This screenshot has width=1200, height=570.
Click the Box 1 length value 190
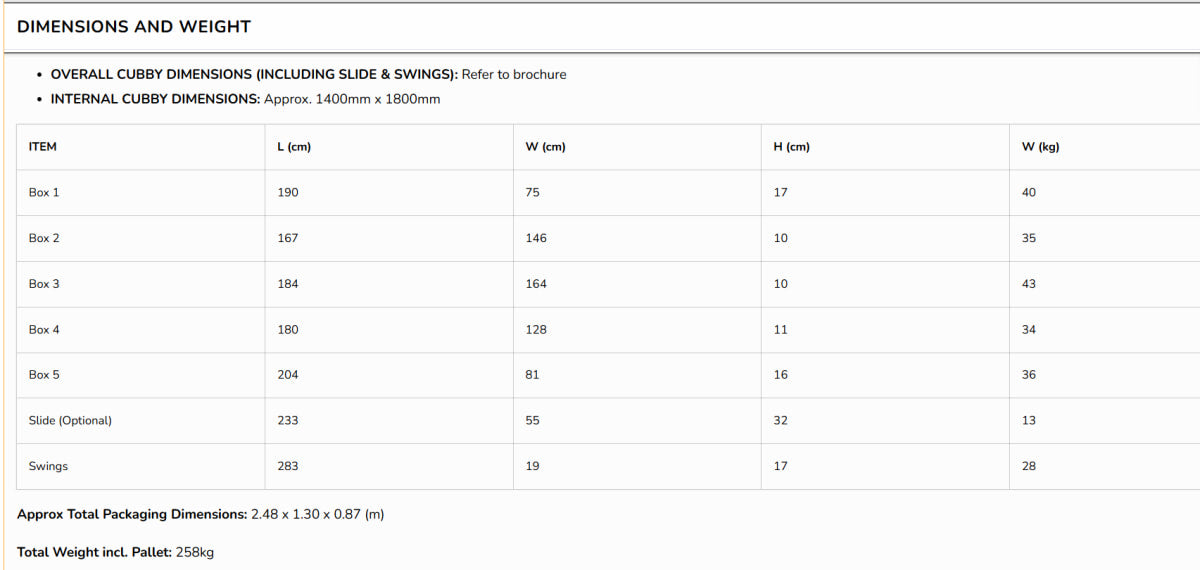tap(288, 192)
